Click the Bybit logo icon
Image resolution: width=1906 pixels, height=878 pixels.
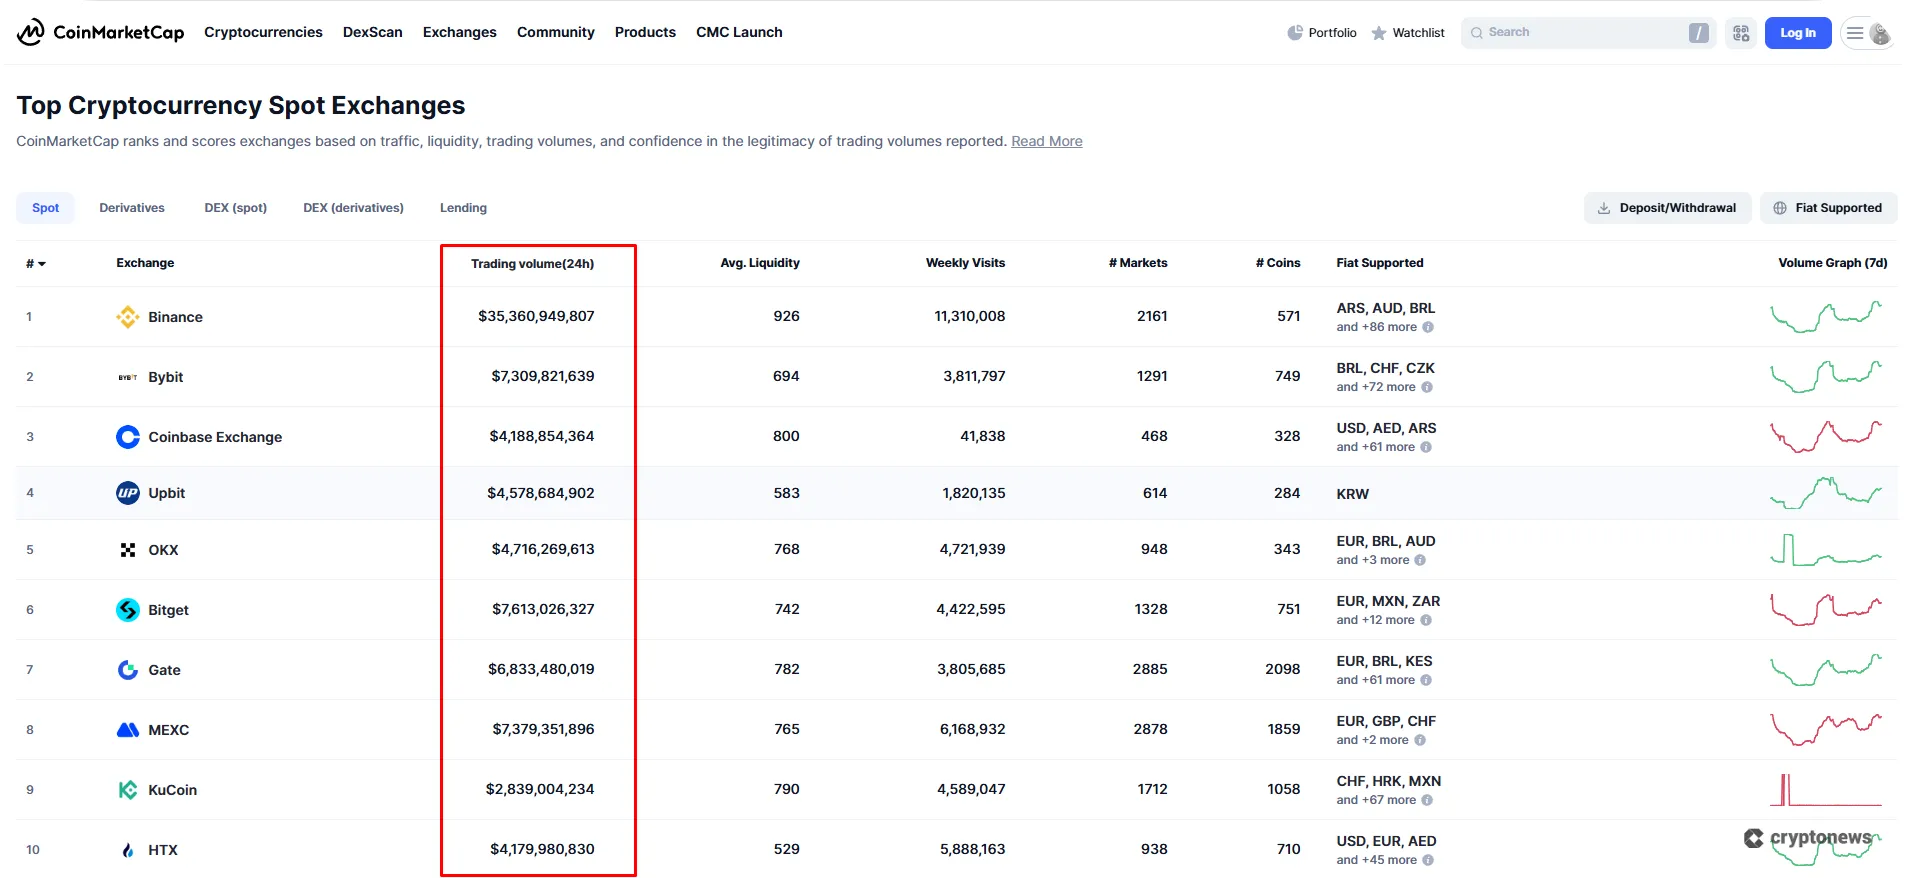pyautogui.click(x=128, y=377)
